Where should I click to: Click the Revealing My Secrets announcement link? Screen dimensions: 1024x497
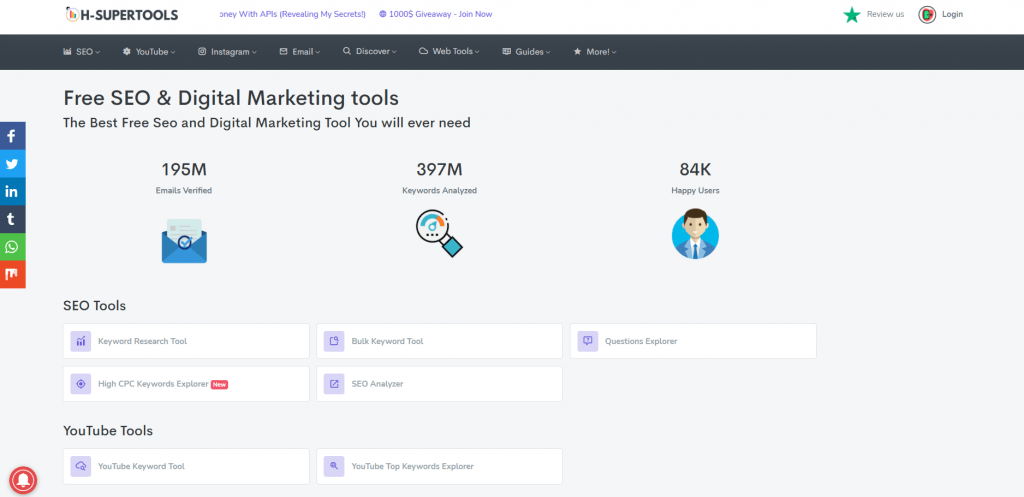click(x=294, y=14)
